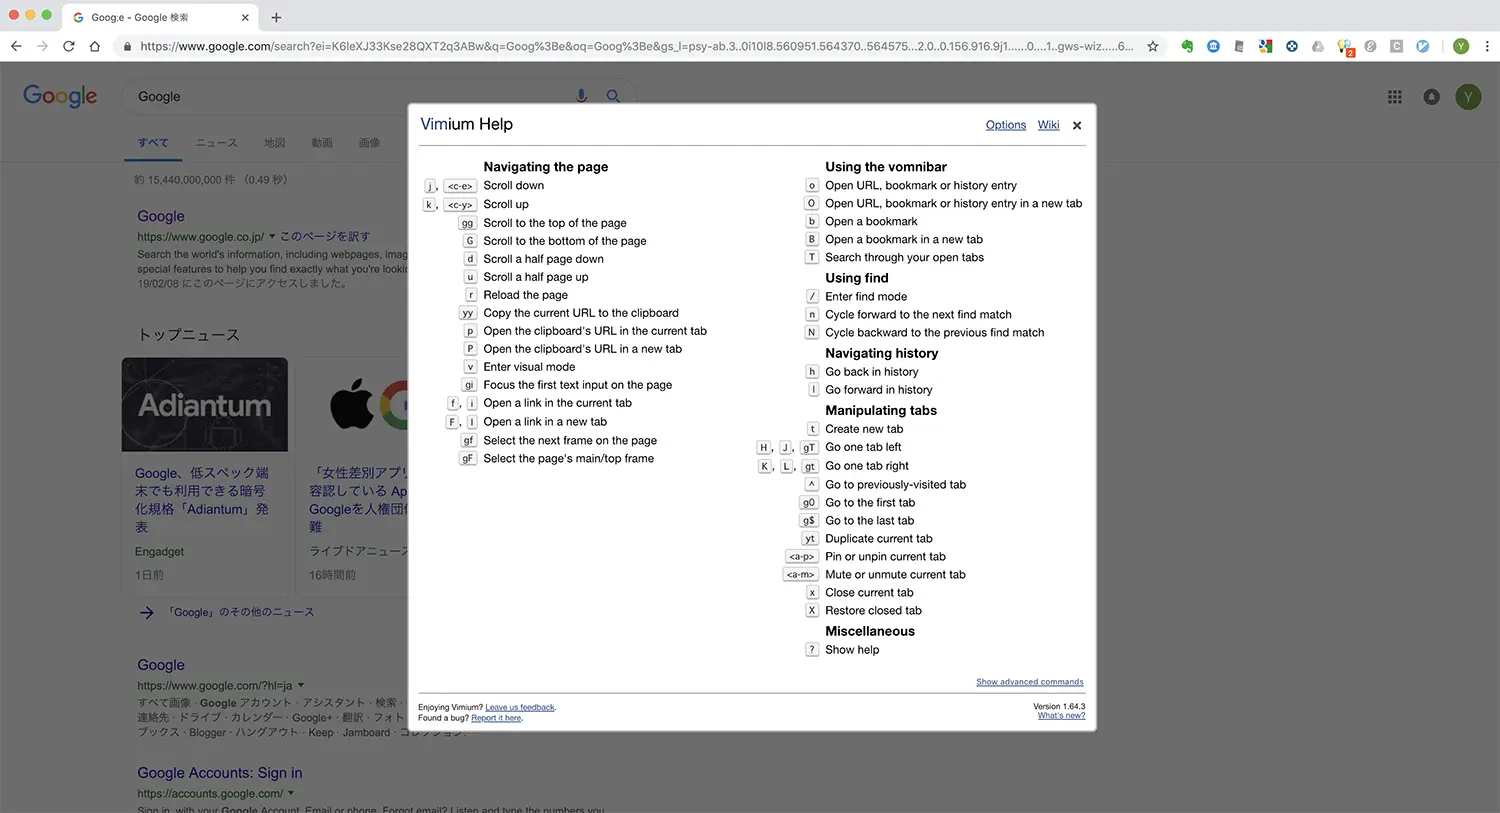
Task: Click the gray C square extension icon
Action: click(x=1396, y=46)
